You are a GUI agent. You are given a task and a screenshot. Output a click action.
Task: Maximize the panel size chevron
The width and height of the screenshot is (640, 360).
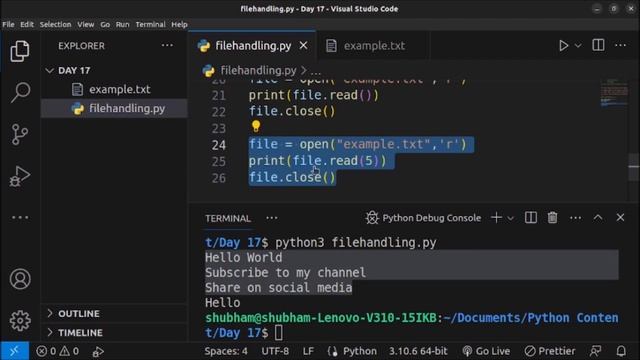click(x=598, y=218)
